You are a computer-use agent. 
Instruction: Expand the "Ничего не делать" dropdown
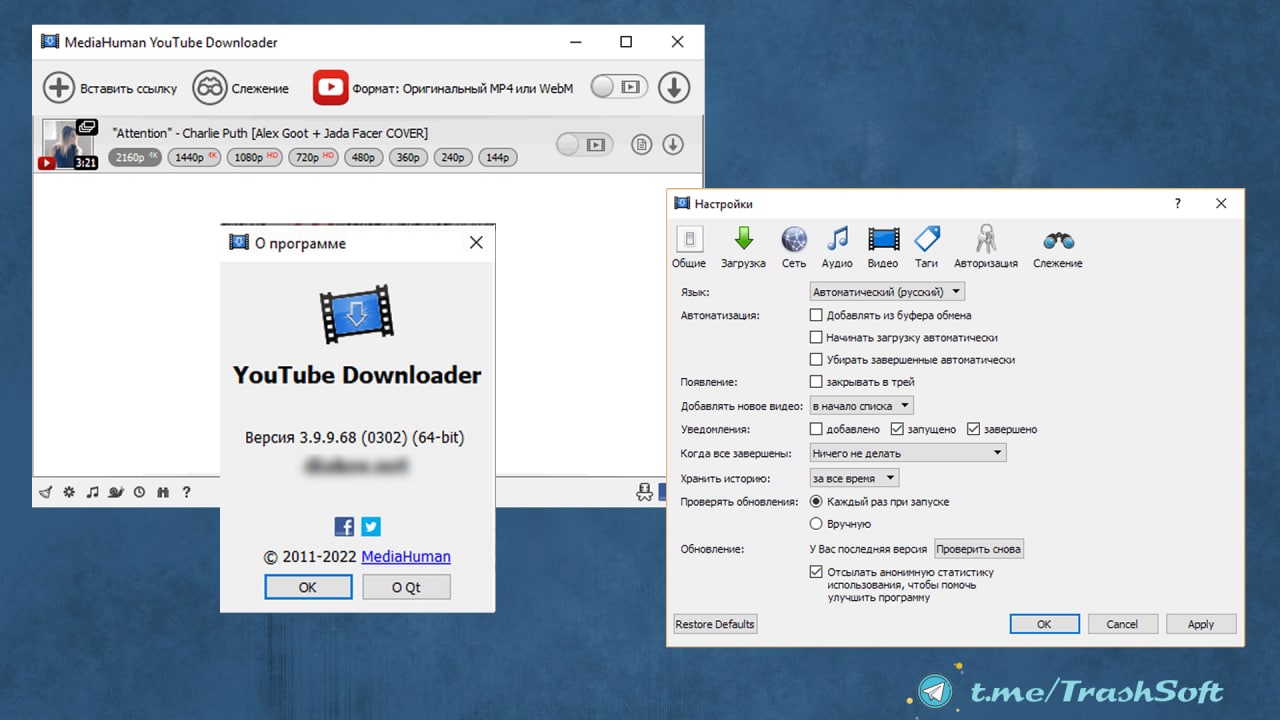pyautogui.click(x=907, y=453)
